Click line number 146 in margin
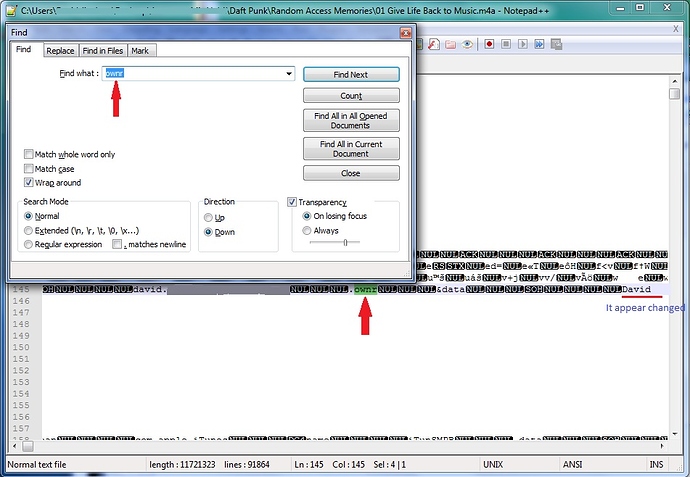Viewport: 690px width, 477px height. coord(21,301)
